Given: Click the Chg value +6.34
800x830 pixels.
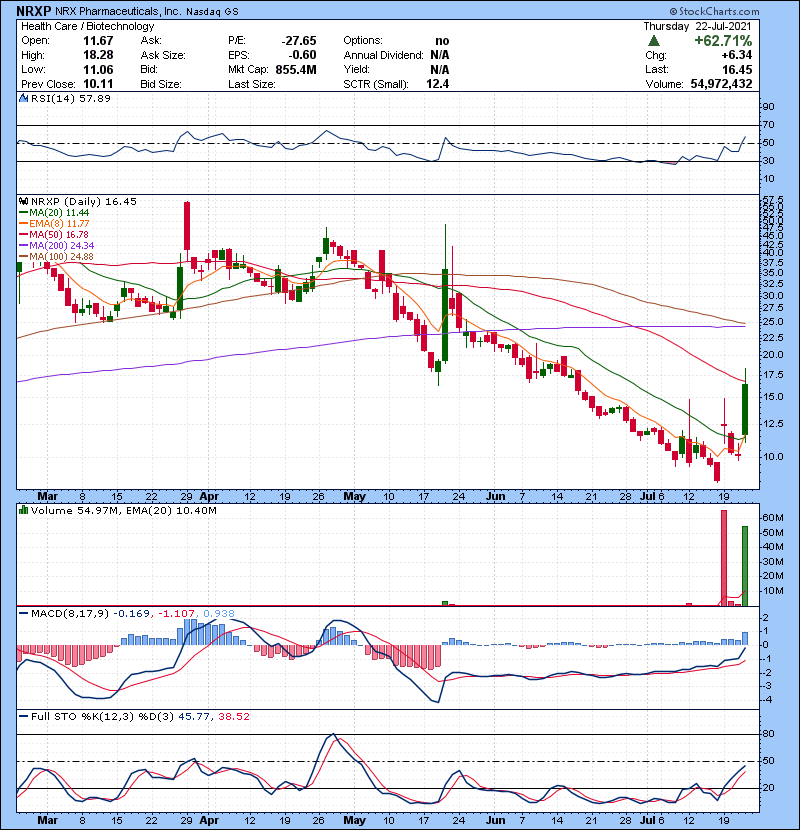Looking at the screenshot, I should tap(736, 55).
